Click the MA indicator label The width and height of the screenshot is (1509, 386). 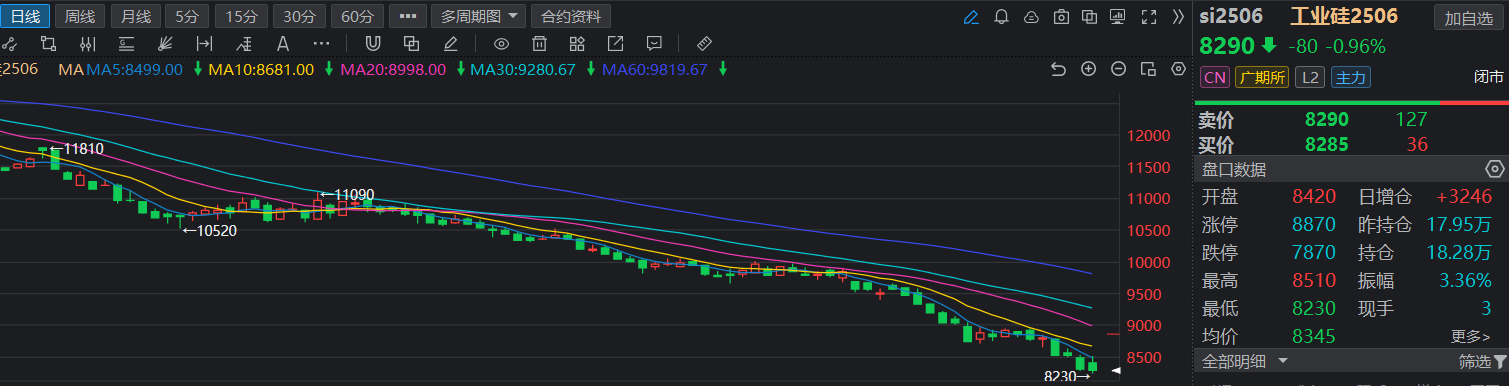coord(70,69)
